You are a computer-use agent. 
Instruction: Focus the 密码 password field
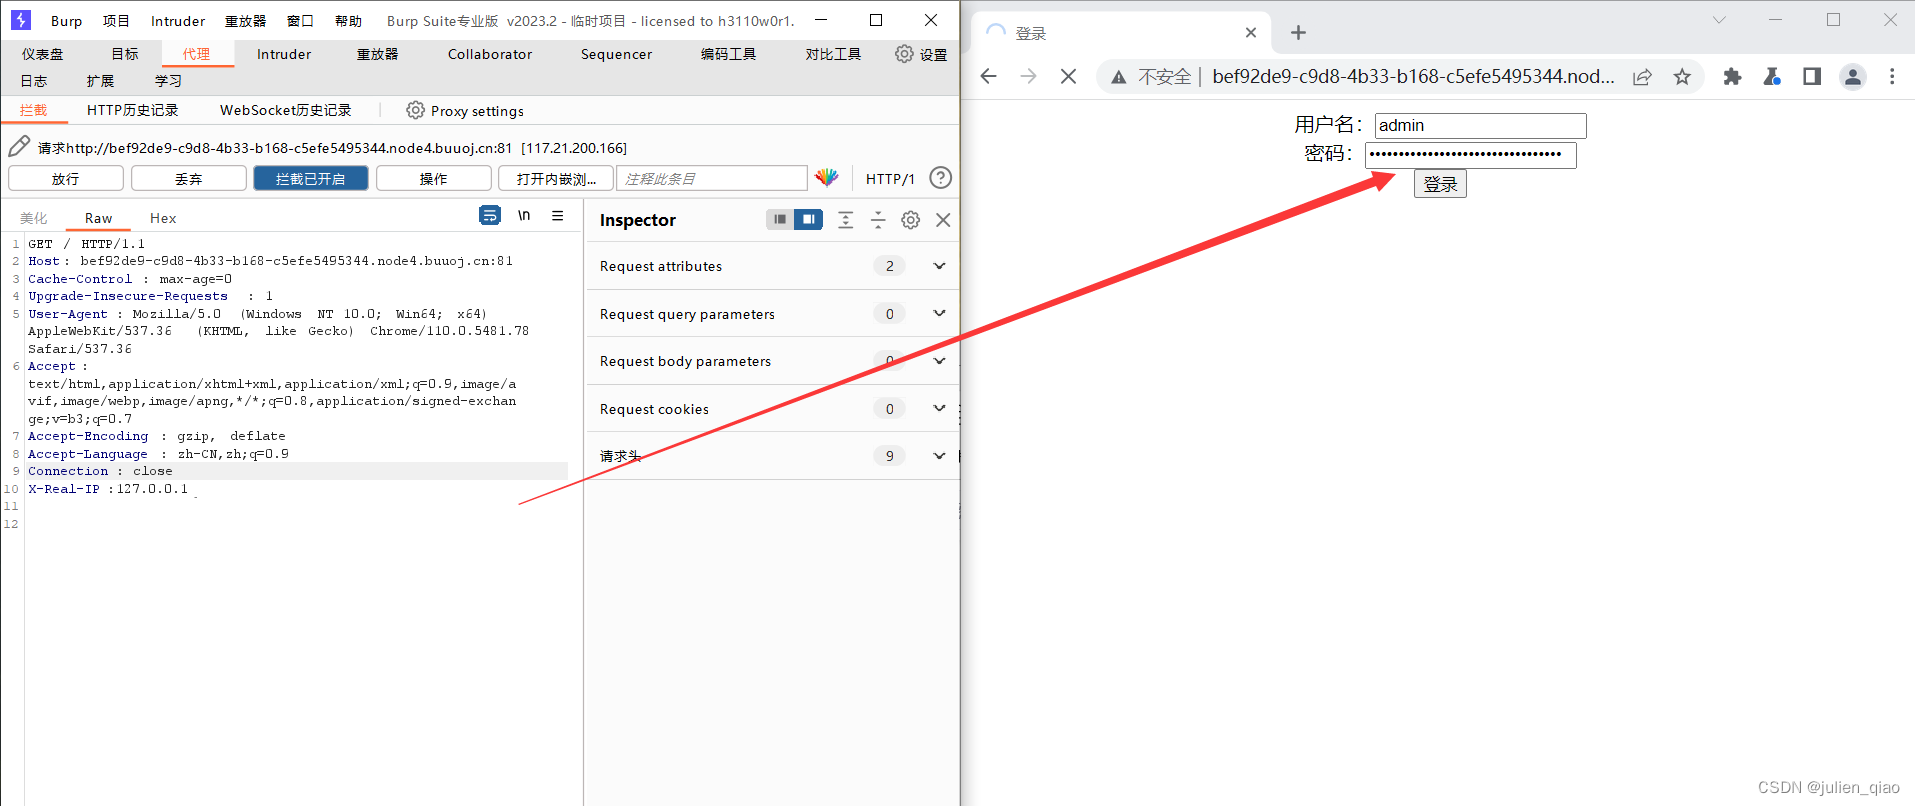coord(1471,155)
